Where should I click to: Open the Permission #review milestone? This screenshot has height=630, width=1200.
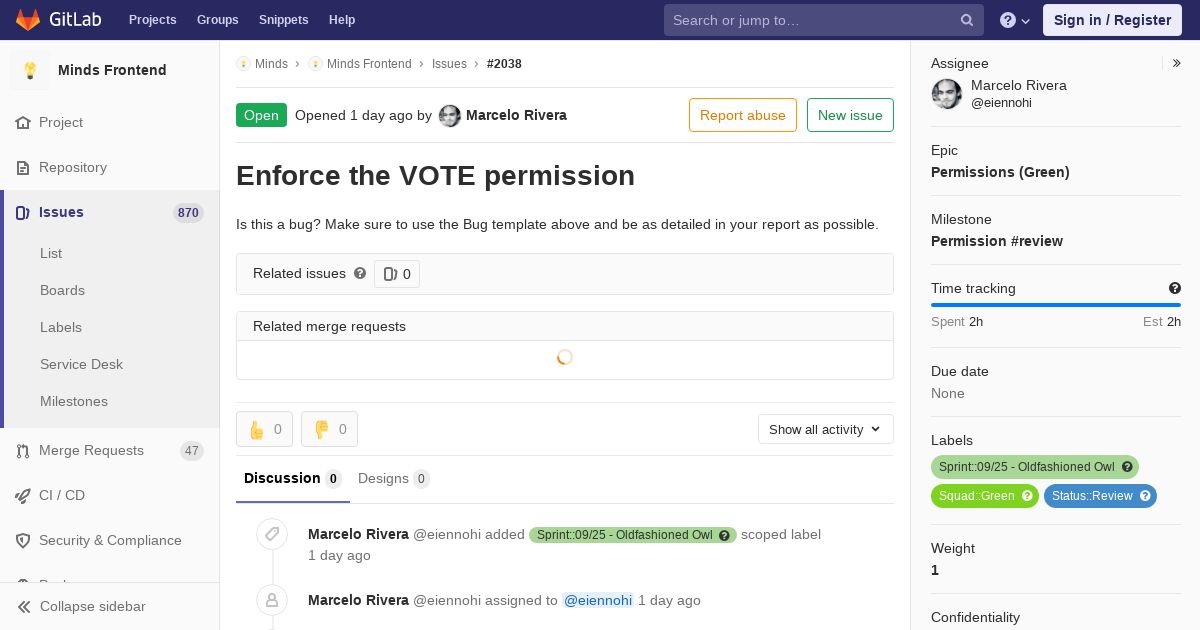point(997,241)
